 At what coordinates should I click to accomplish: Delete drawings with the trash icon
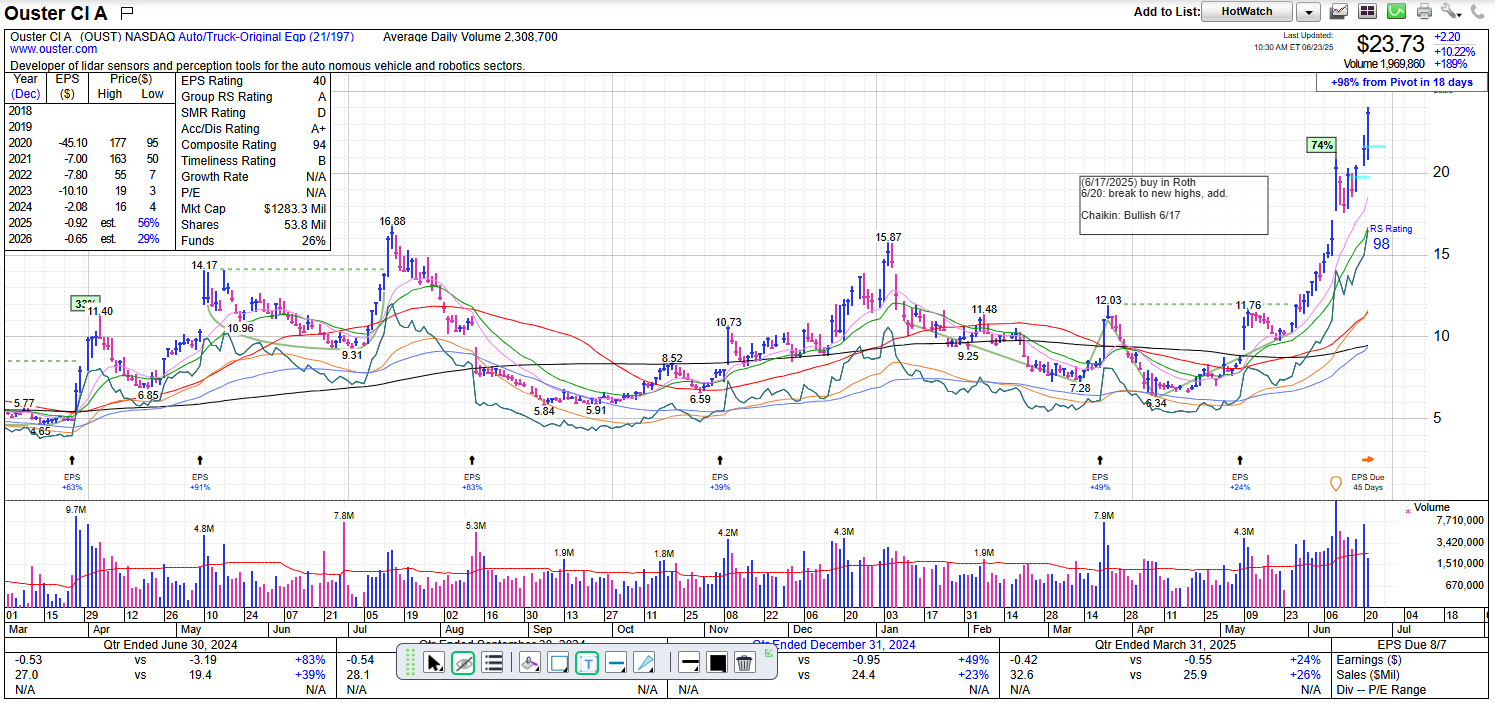[744, 662]
